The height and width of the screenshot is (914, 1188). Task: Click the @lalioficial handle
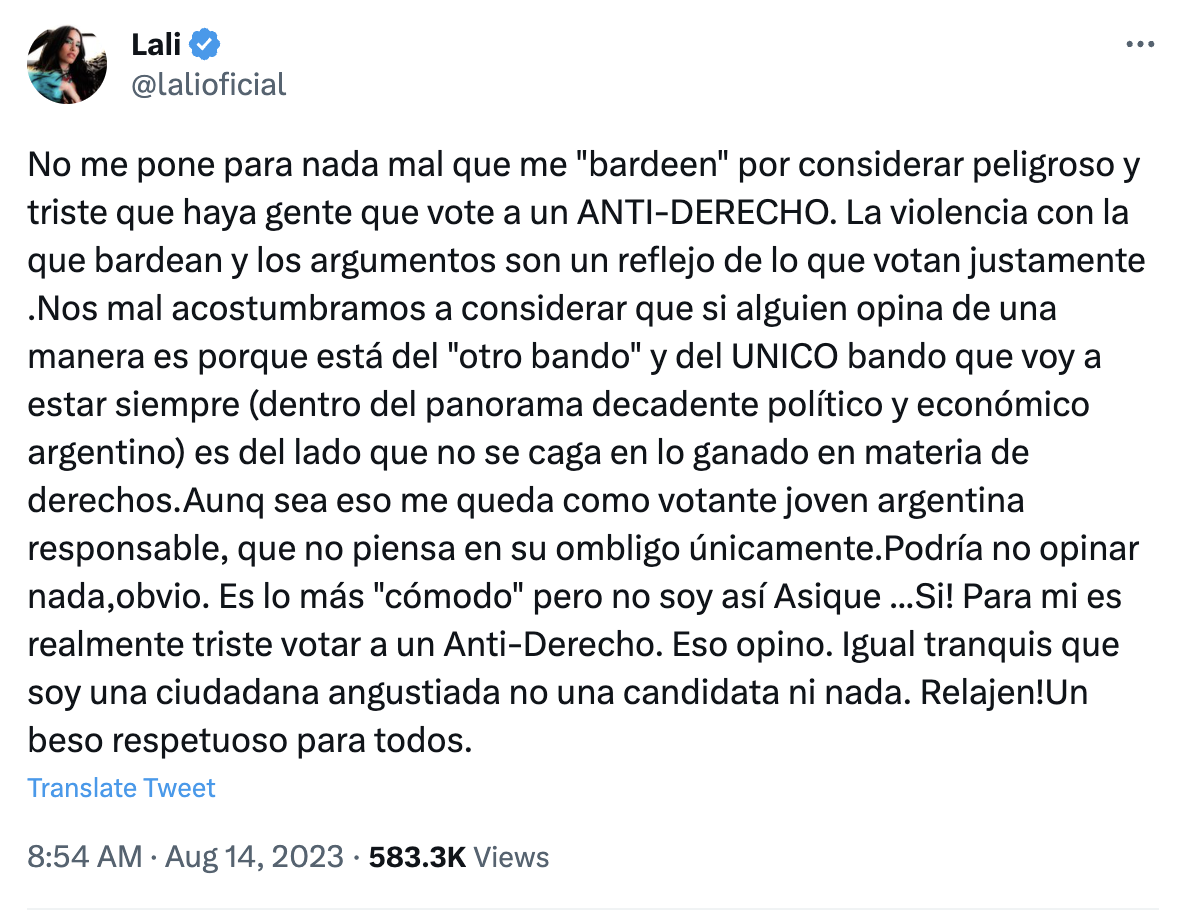[211, 85]
